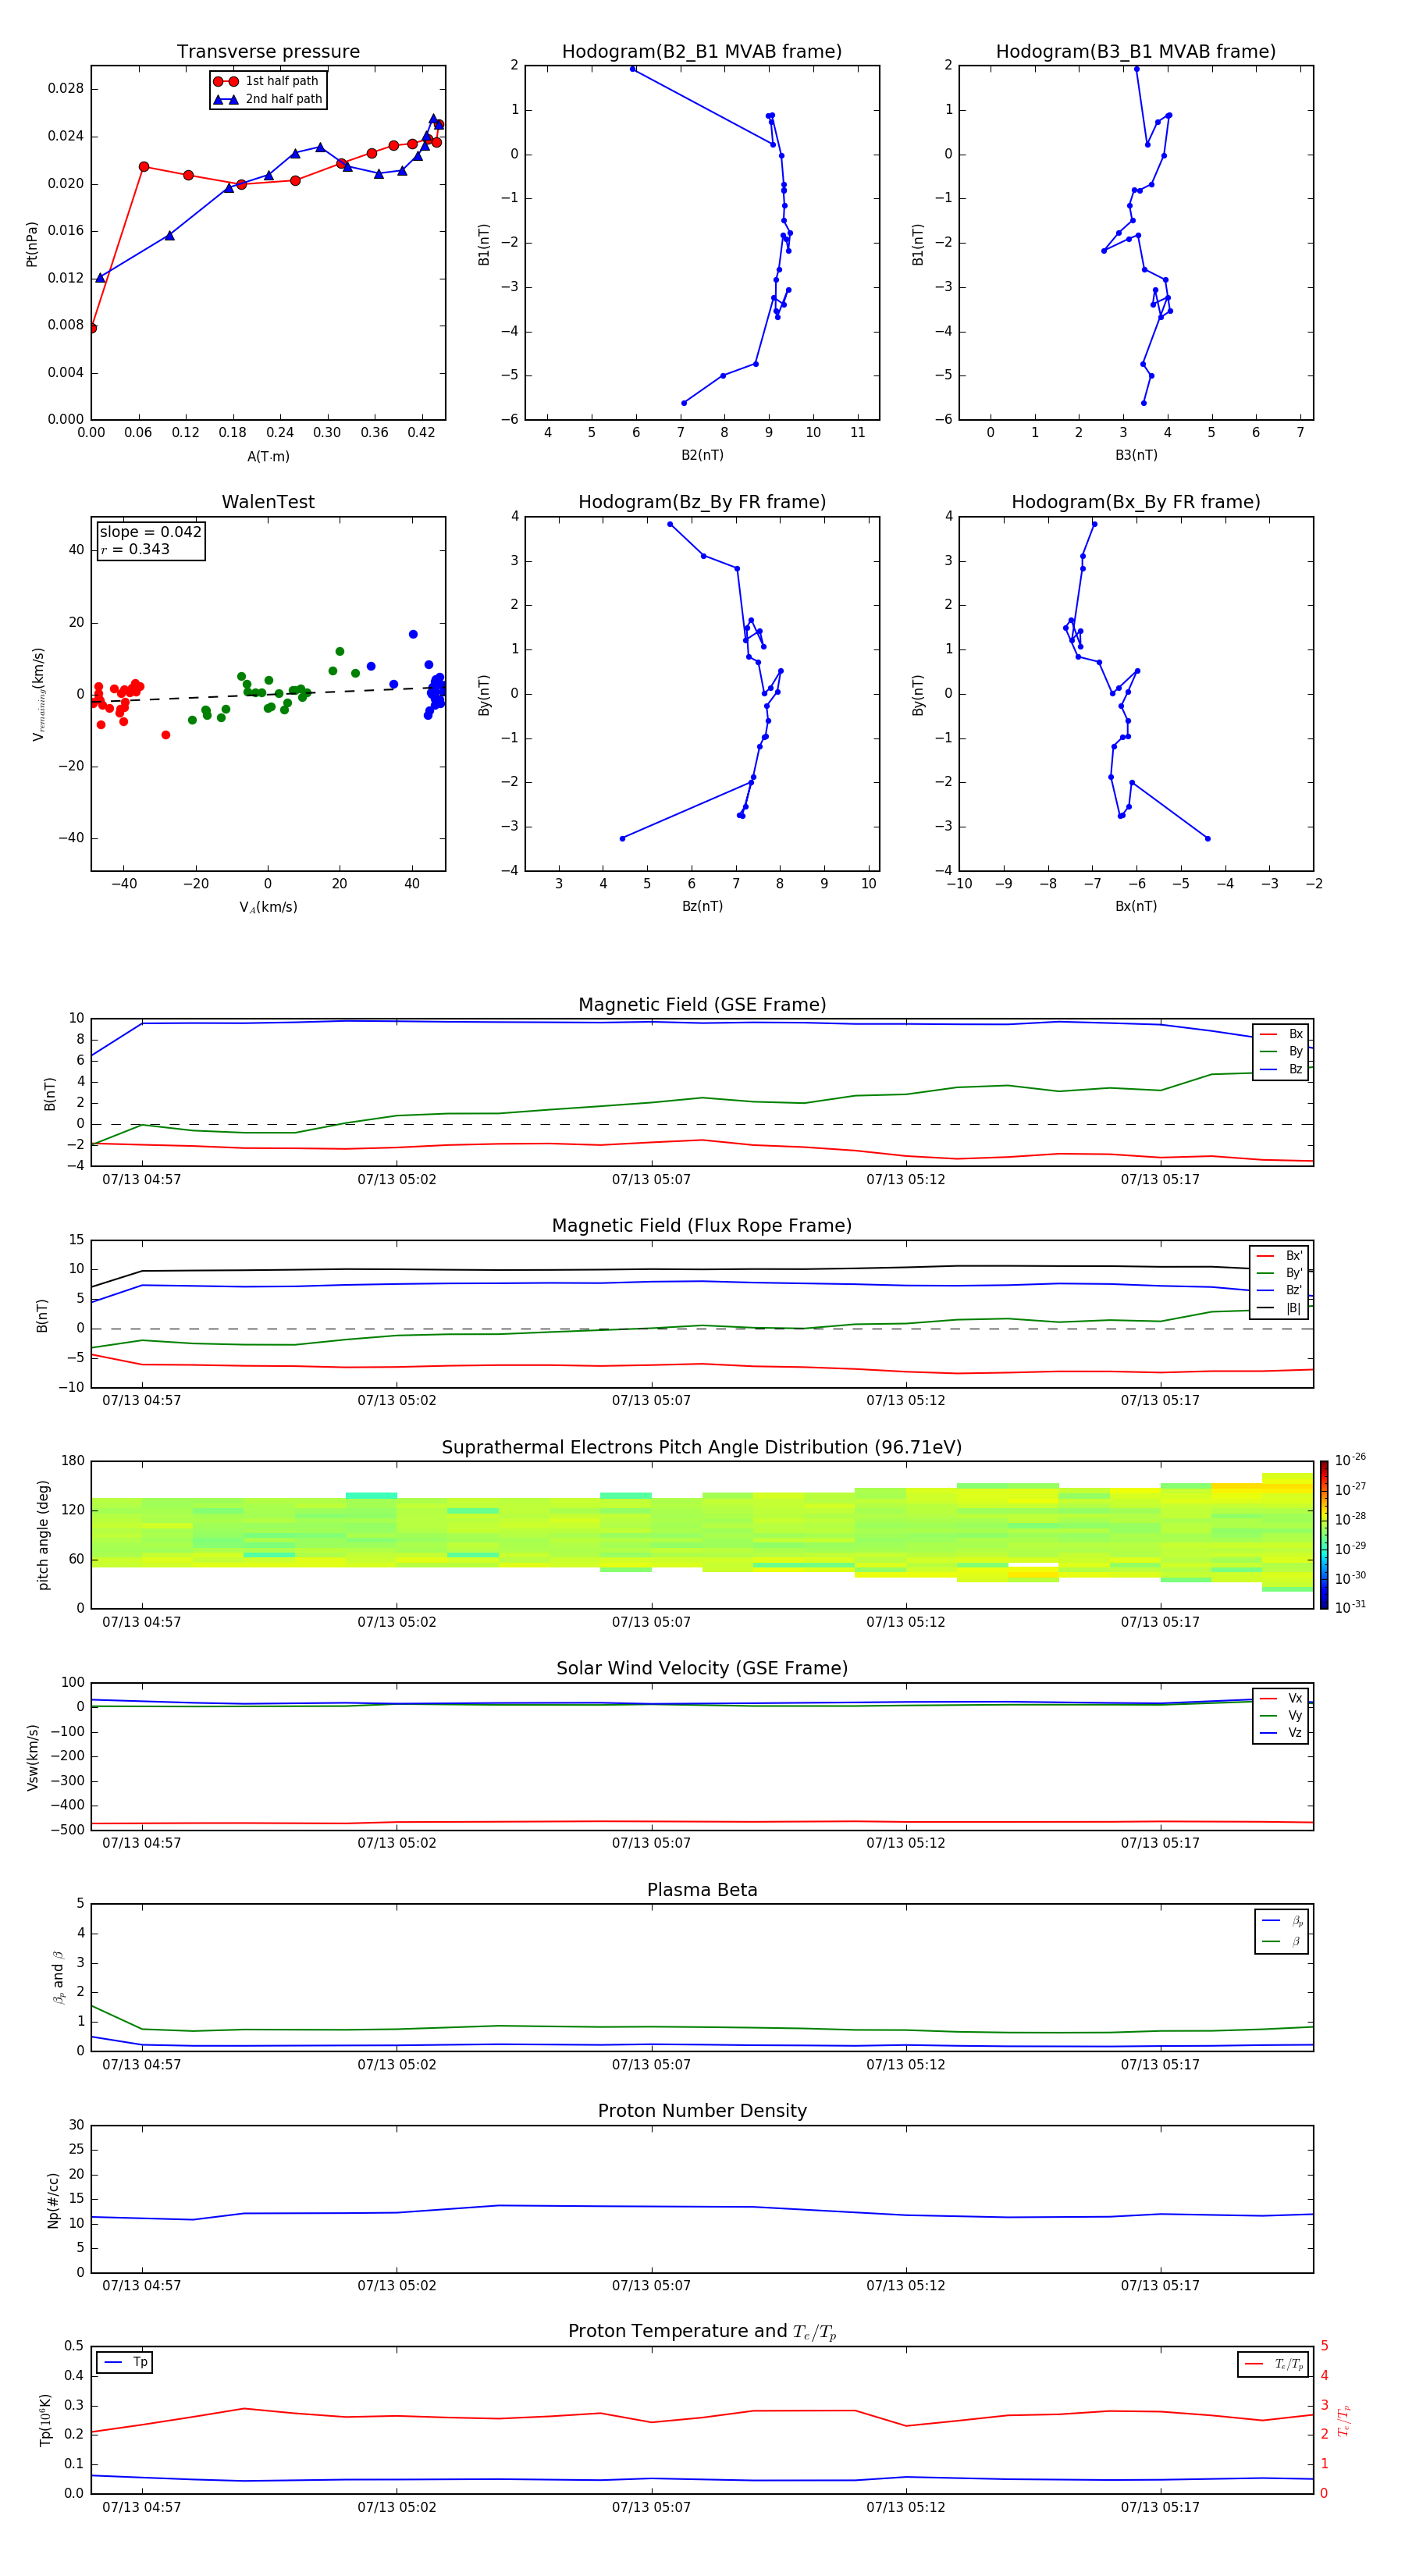Select the Bx legend entry in GSE field plot
1405x2576 pixels.
(1281, 1034)
